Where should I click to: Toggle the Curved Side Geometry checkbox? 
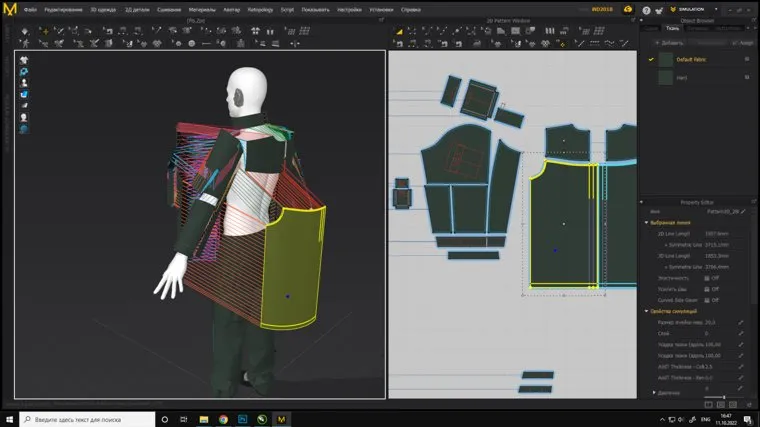click(707, 299)
